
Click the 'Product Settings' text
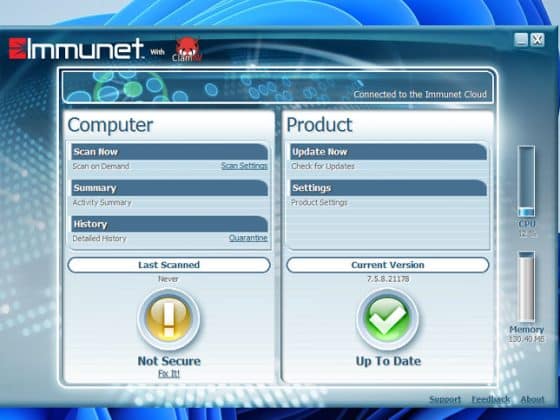[319, 202]
